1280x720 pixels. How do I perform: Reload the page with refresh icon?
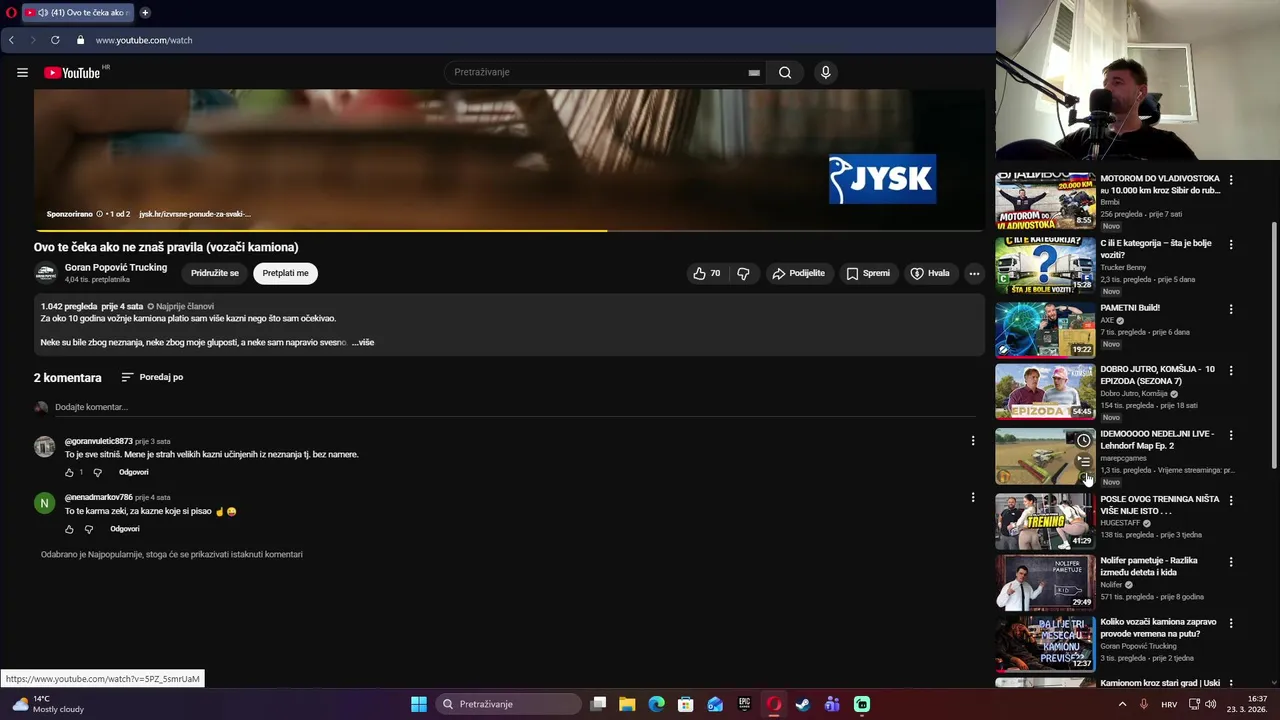(x=55, y=40)
